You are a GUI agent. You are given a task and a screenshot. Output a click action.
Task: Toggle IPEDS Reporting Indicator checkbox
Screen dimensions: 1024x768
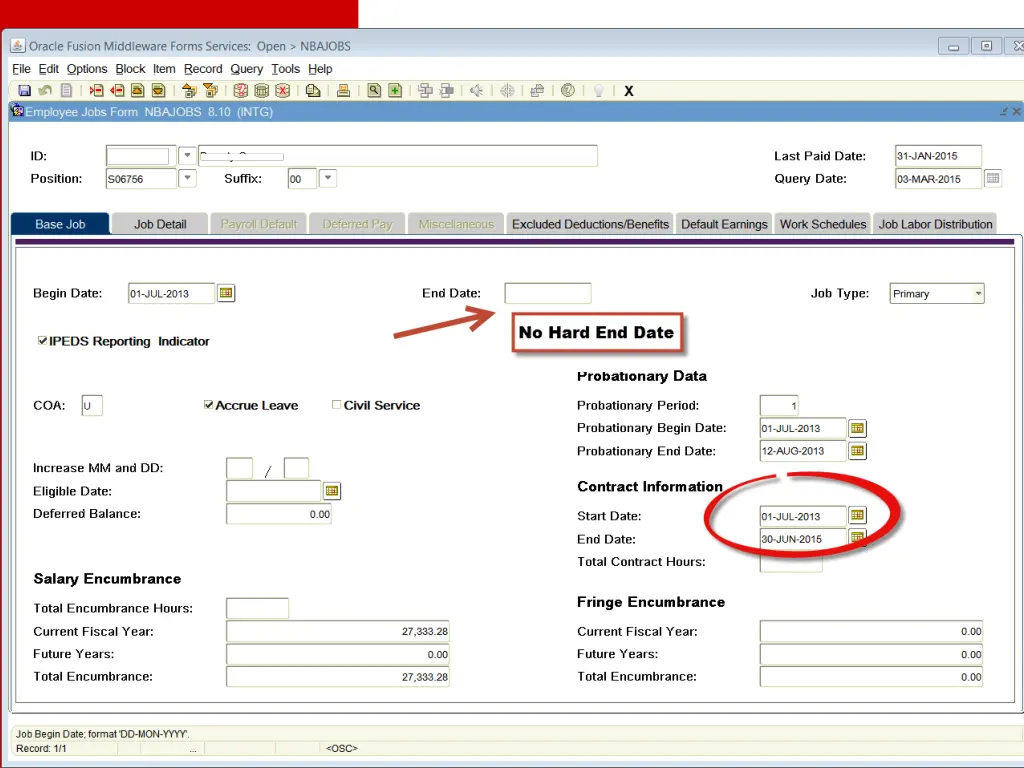tap(42, 341)
